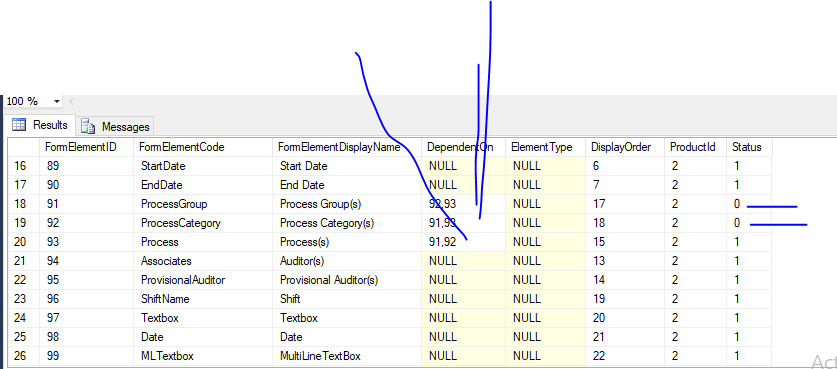
Task: Select the ElementType column header
Action: (546, 147)
